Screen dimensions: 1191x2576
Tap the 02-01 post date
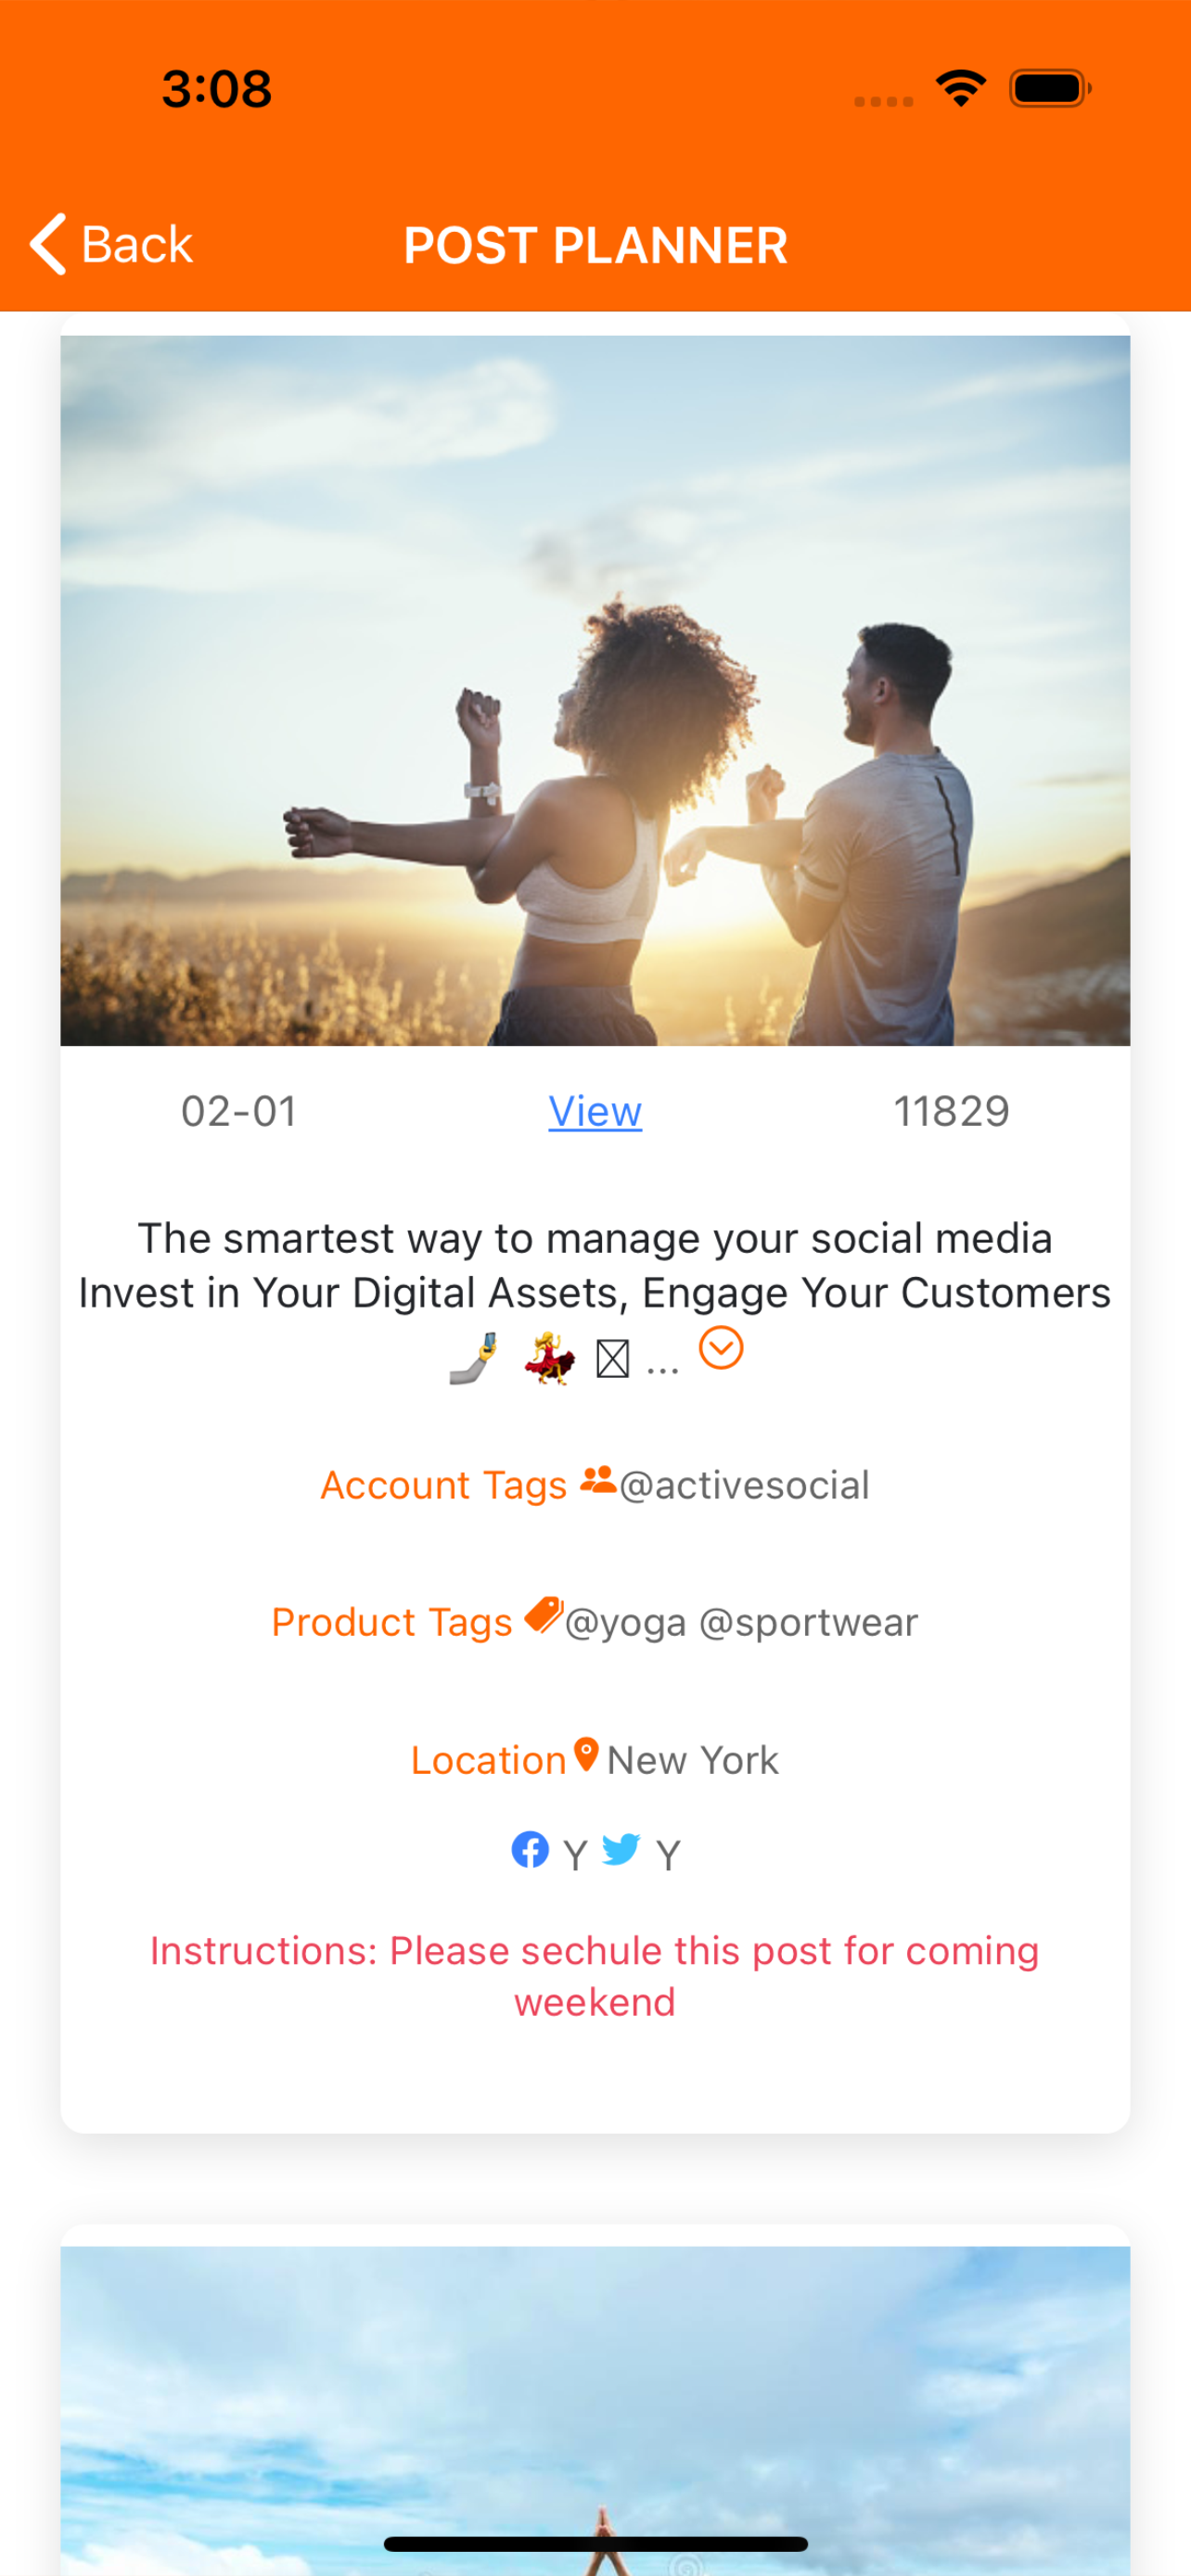coord(239,1111)
